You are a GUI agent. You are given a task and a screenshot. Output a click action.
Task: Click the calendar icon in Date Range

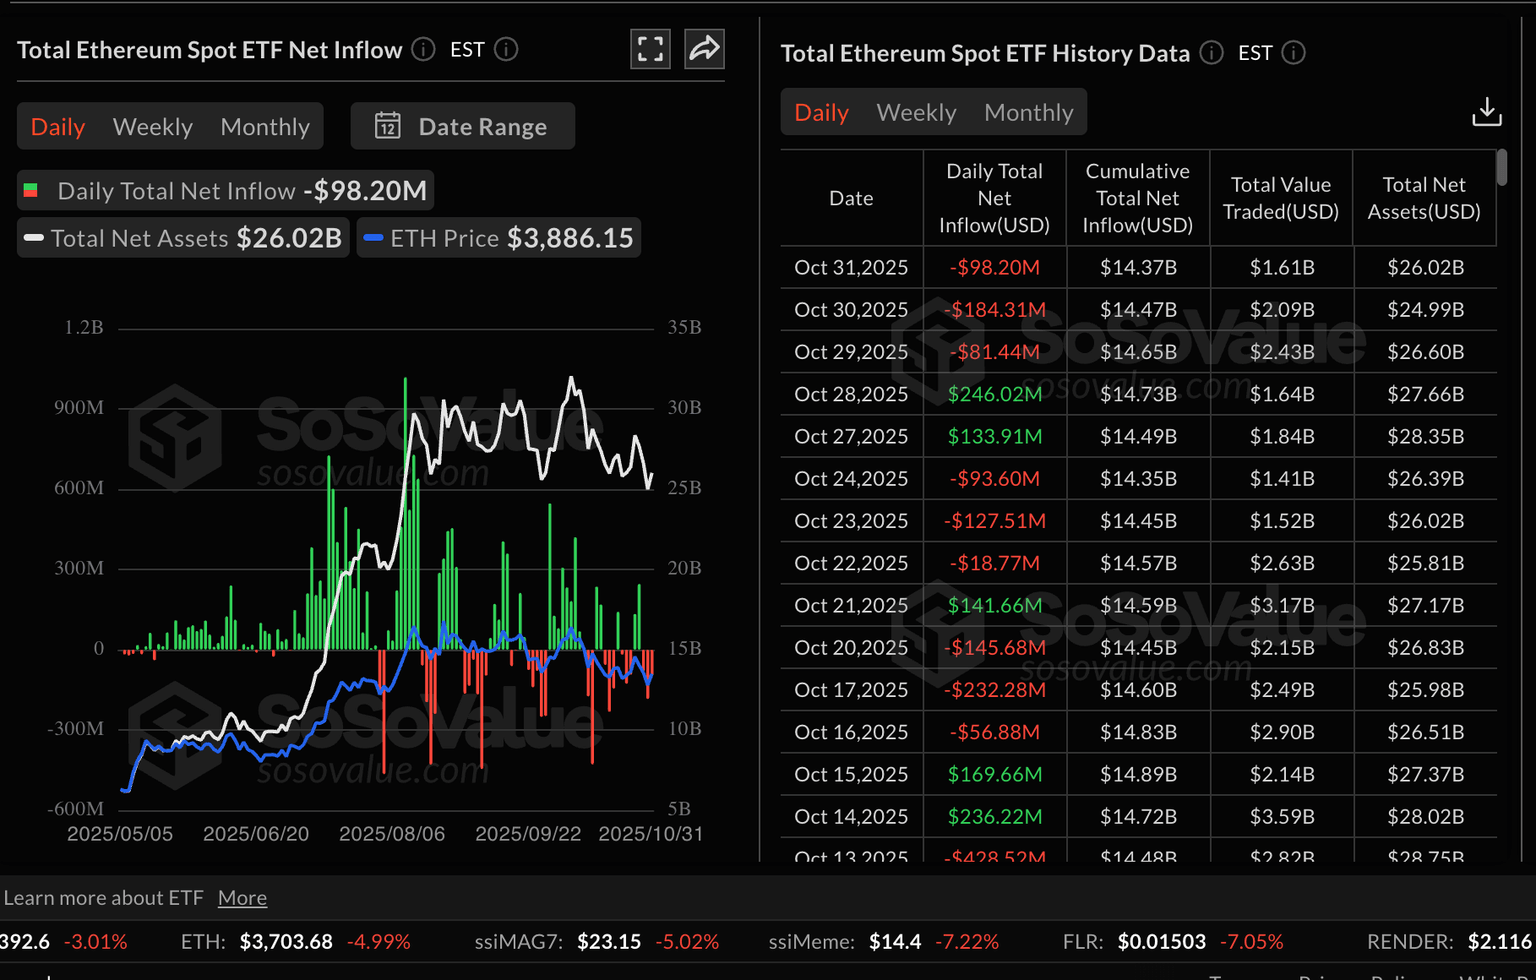388,126
